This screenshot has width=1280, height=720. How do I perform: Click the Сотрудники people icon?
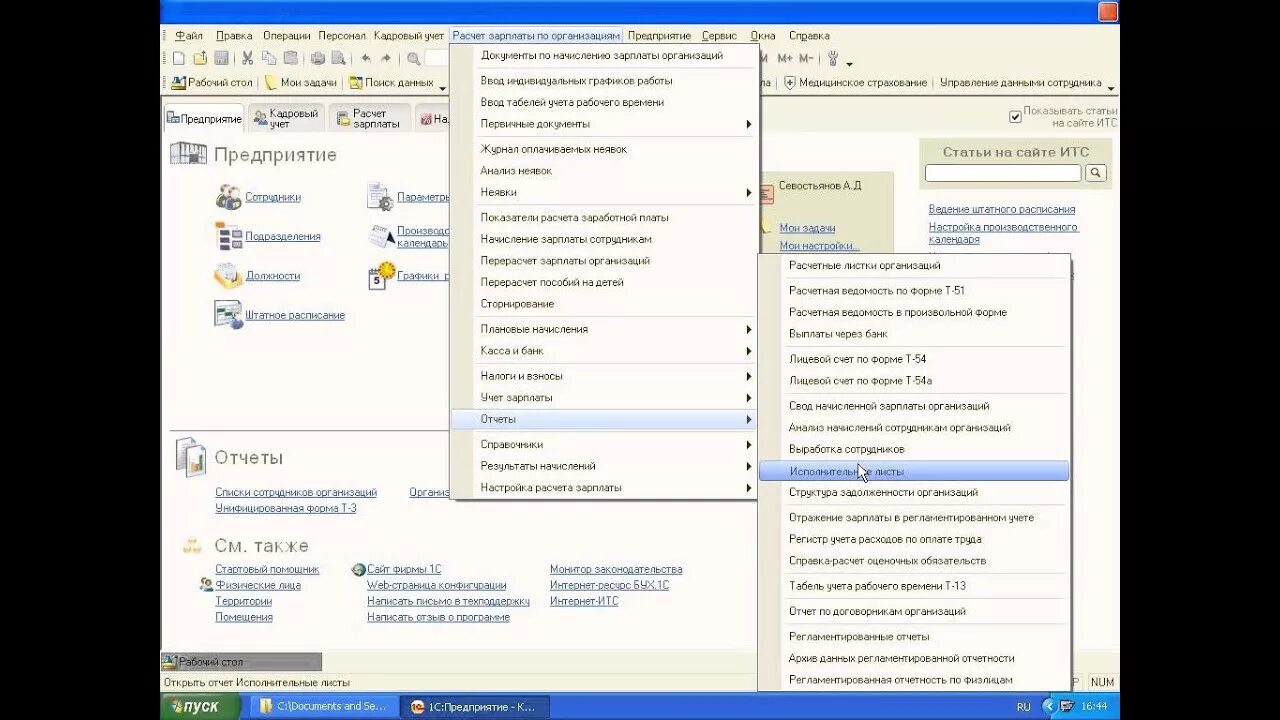[228, 197]
